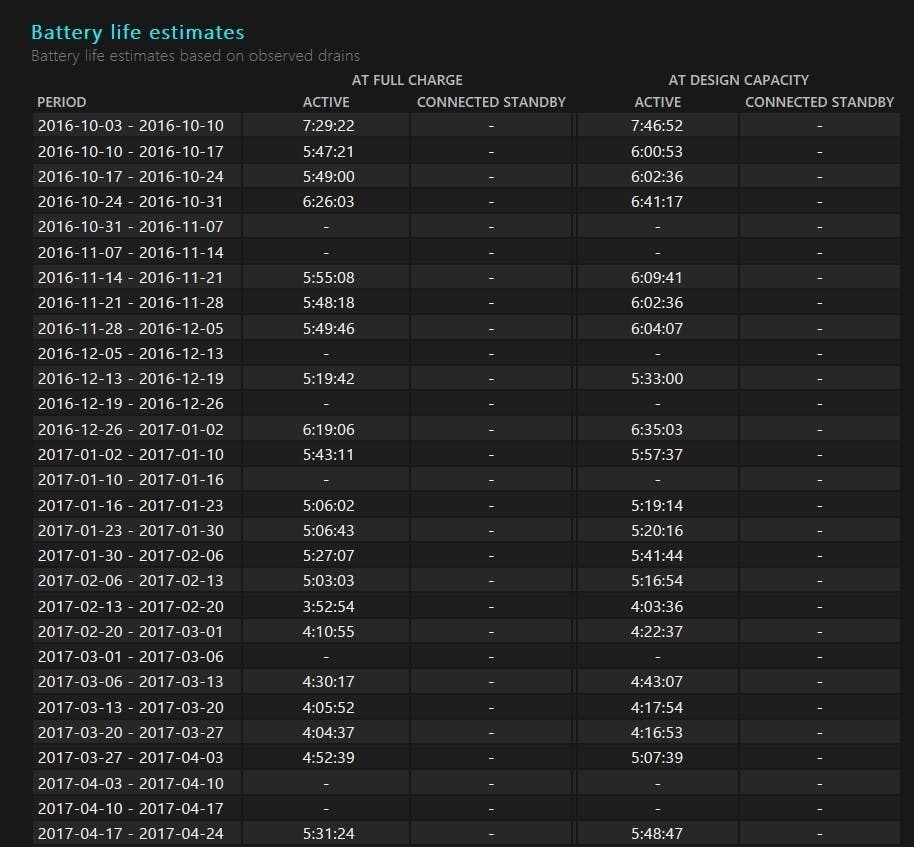Click the Battery life estimates heading
Screen dimensions: 914x847
137,33
